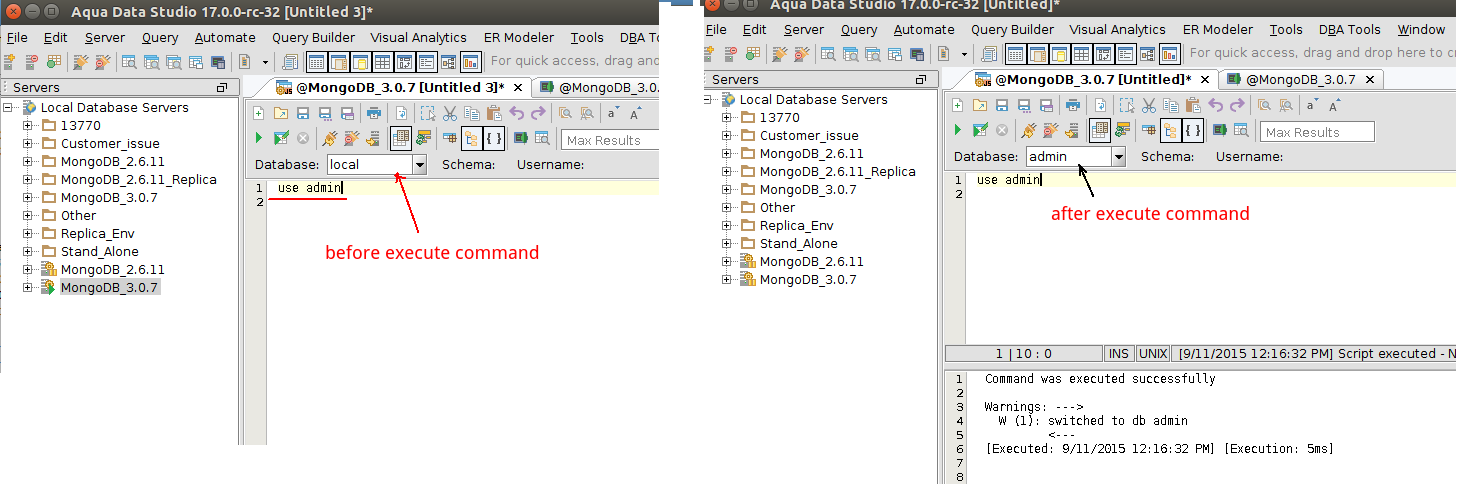The height and width of the screenshot is (495, 1471).
Task: Toggle first layout button in left window main toolbar
Action: coord(315,62)
